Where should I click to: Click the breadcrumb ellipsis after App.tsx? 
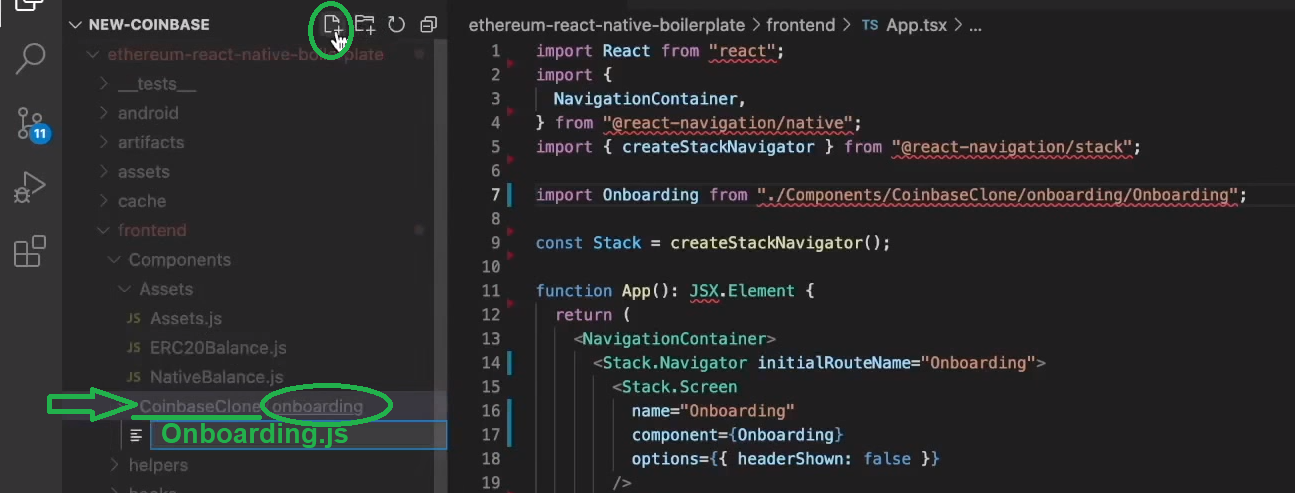tap(977, 25)
